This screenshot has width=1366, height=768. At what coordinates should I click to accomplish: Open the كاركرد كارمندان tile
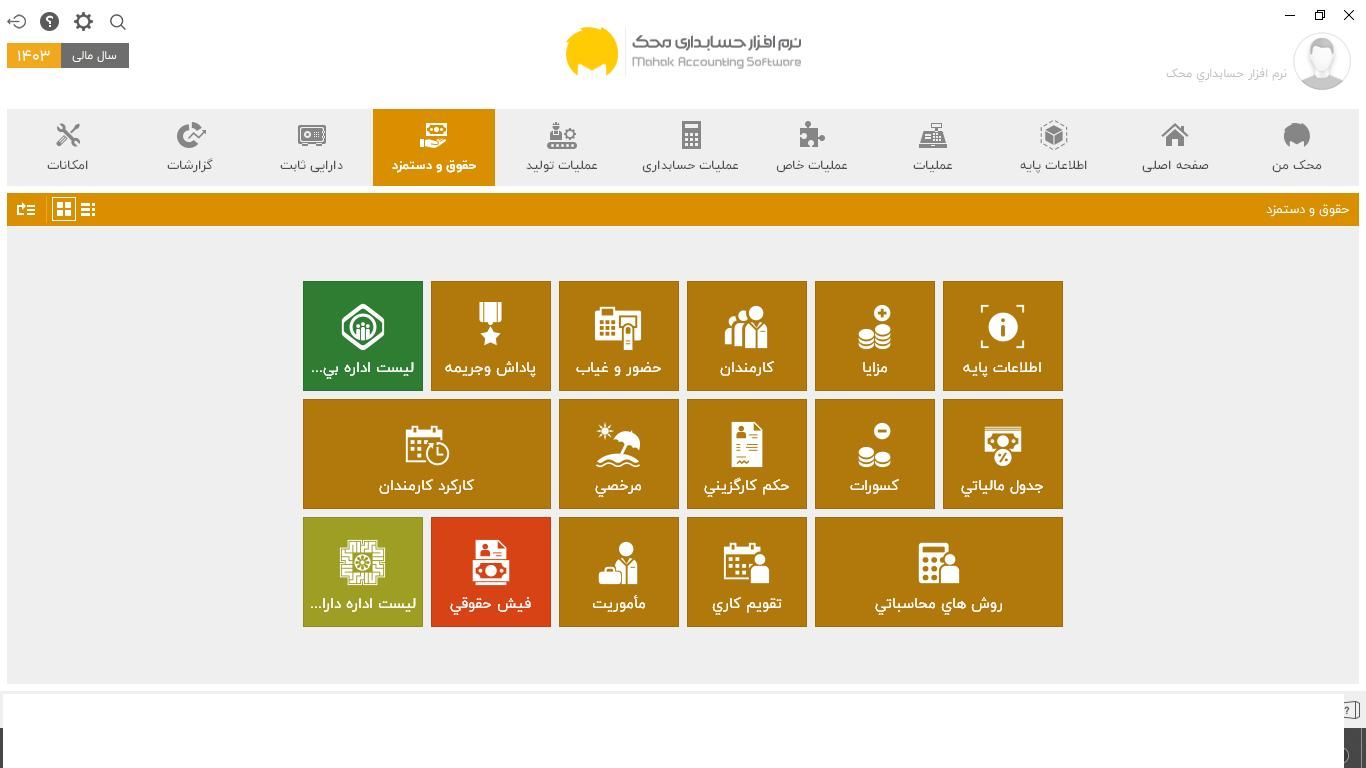tap(426, 454)
